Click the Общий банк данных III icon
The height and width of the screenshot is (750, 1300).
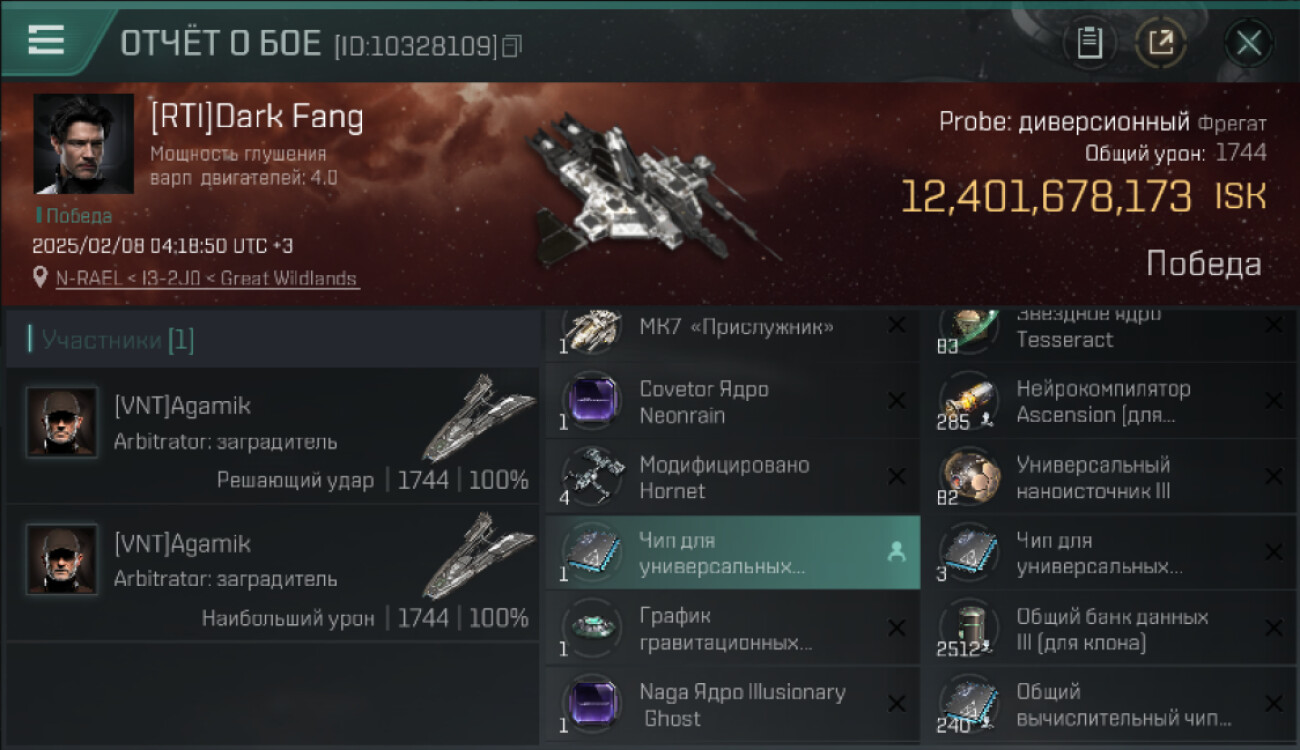coord(968,628)
